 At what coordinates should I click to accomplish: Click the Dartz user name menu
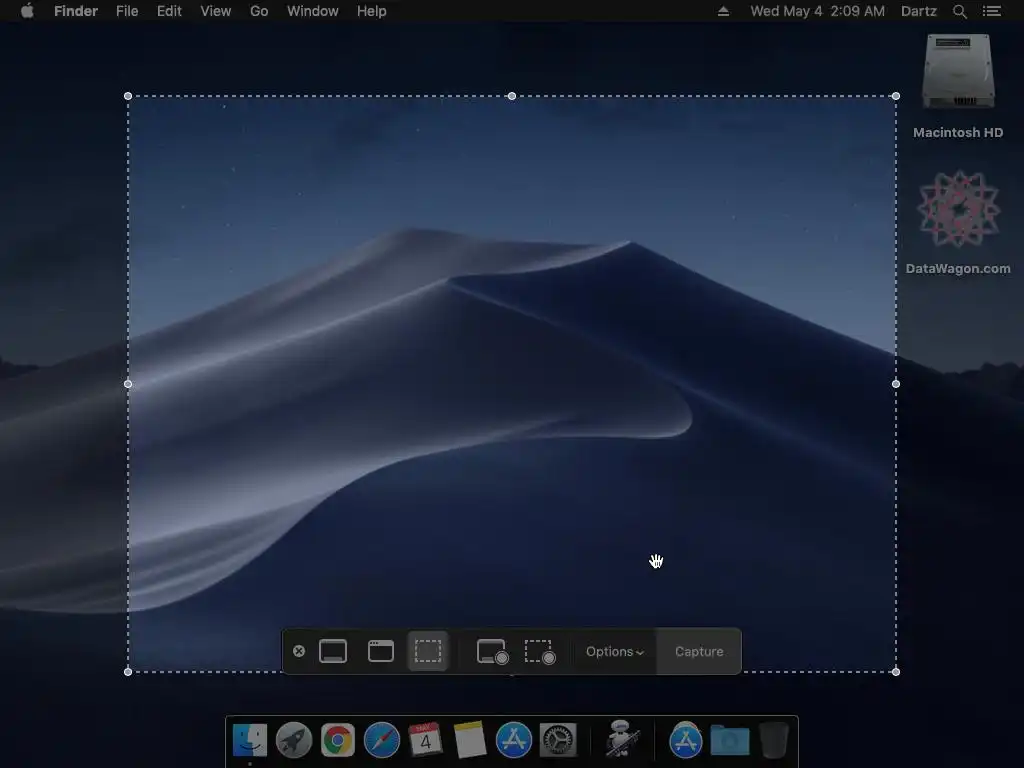pos(919,11)
